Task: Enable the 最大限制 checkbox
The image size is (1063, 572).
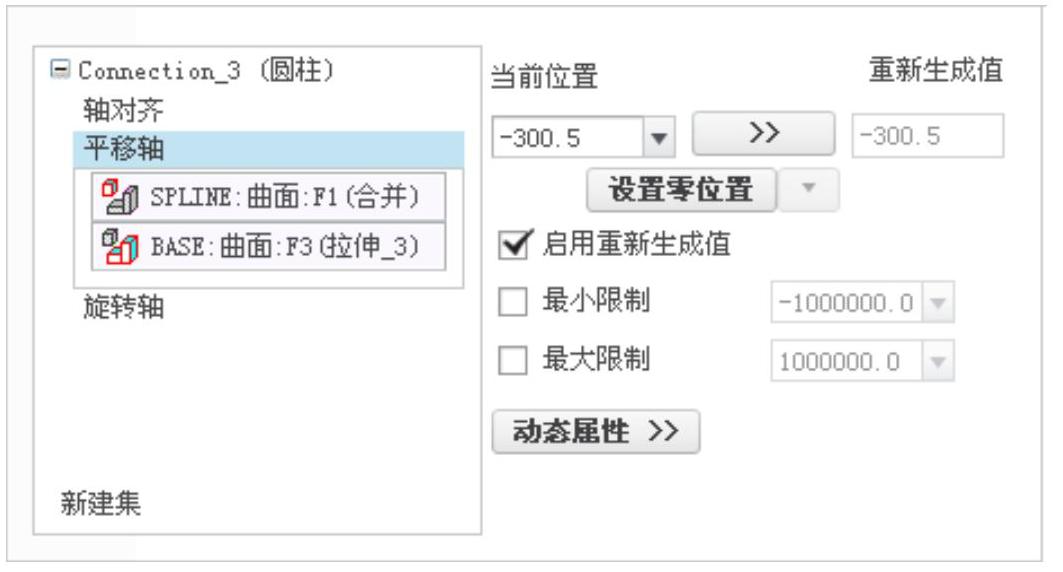Action: 513,361
